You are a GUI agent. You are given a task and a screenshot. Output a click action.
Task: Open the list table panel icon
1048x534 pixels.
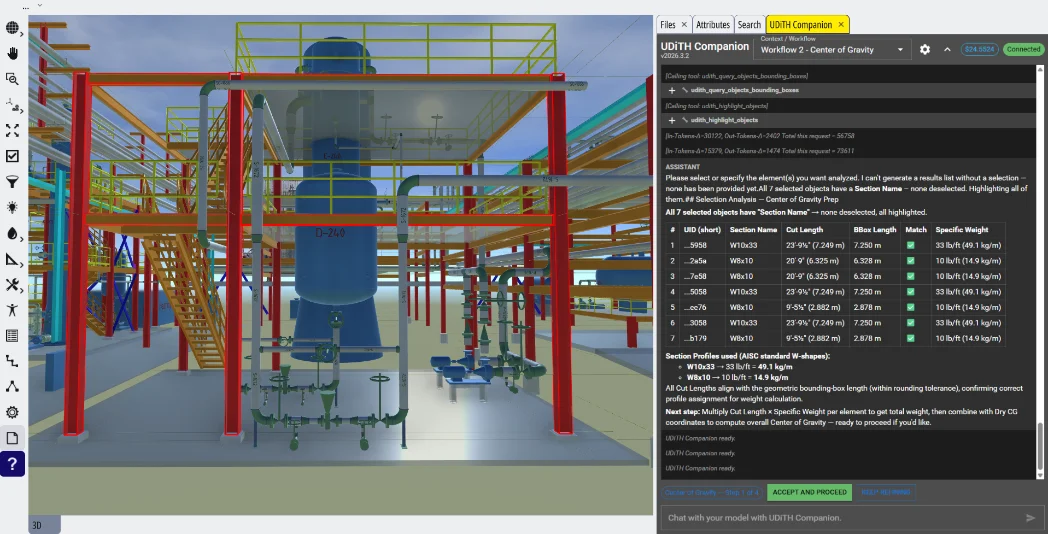12,336
